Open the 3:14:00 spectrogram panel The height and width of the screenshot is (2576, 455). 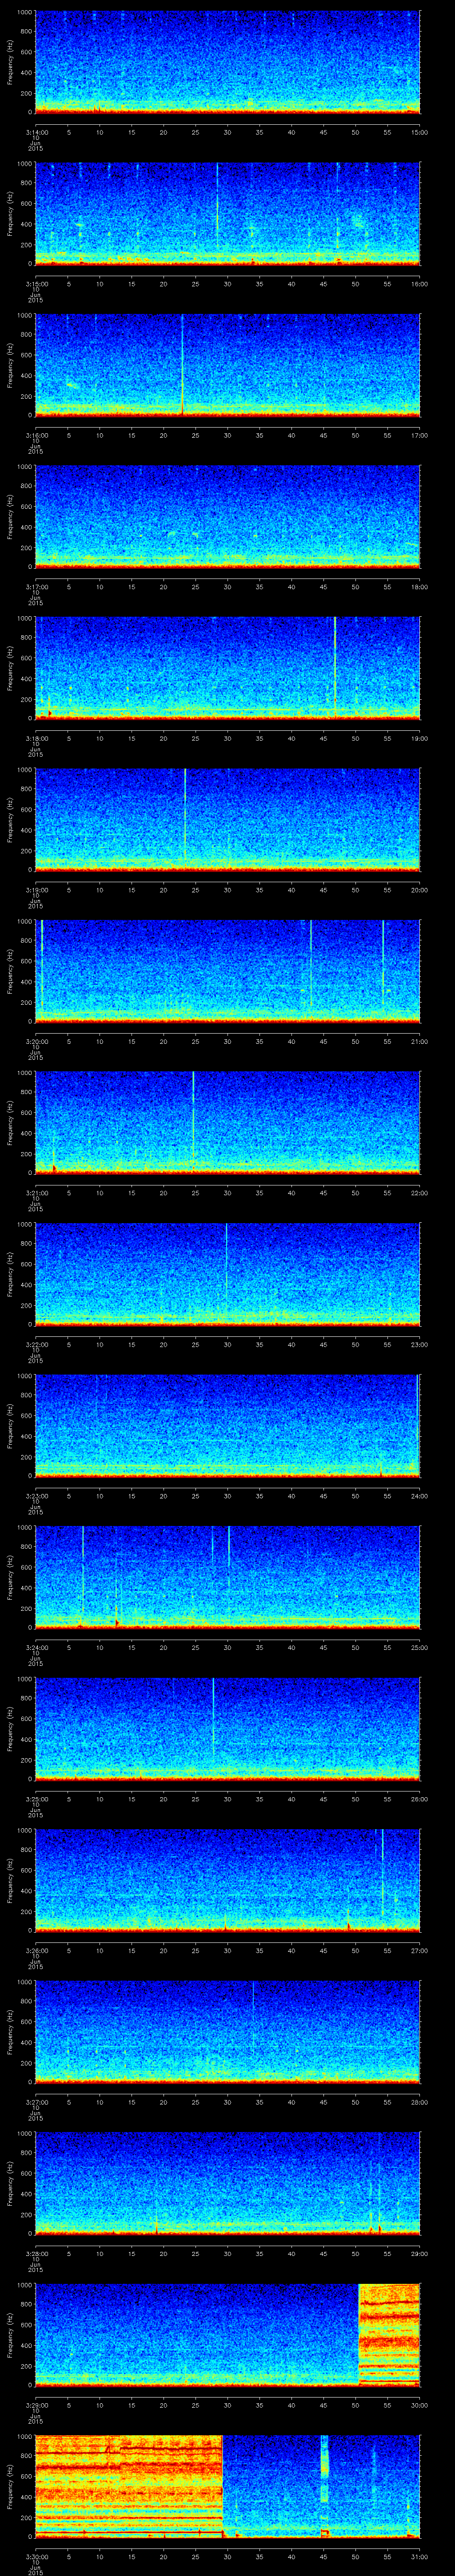(x=227, y=62)
